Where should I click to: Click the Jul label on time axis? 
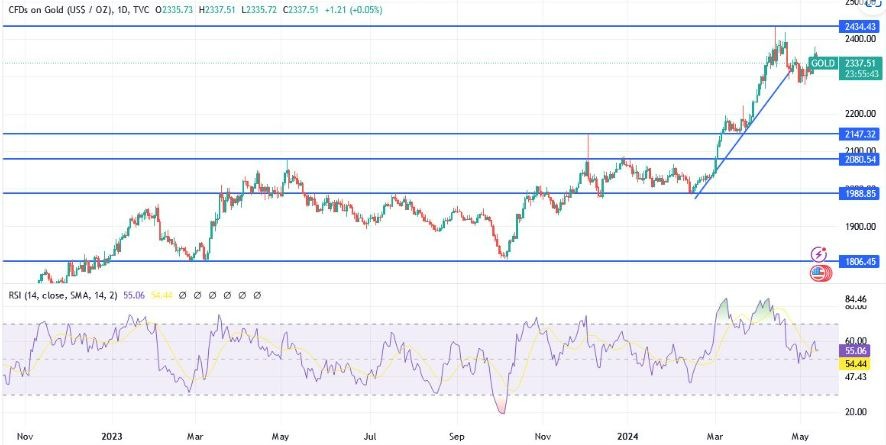tap(371, 437)
